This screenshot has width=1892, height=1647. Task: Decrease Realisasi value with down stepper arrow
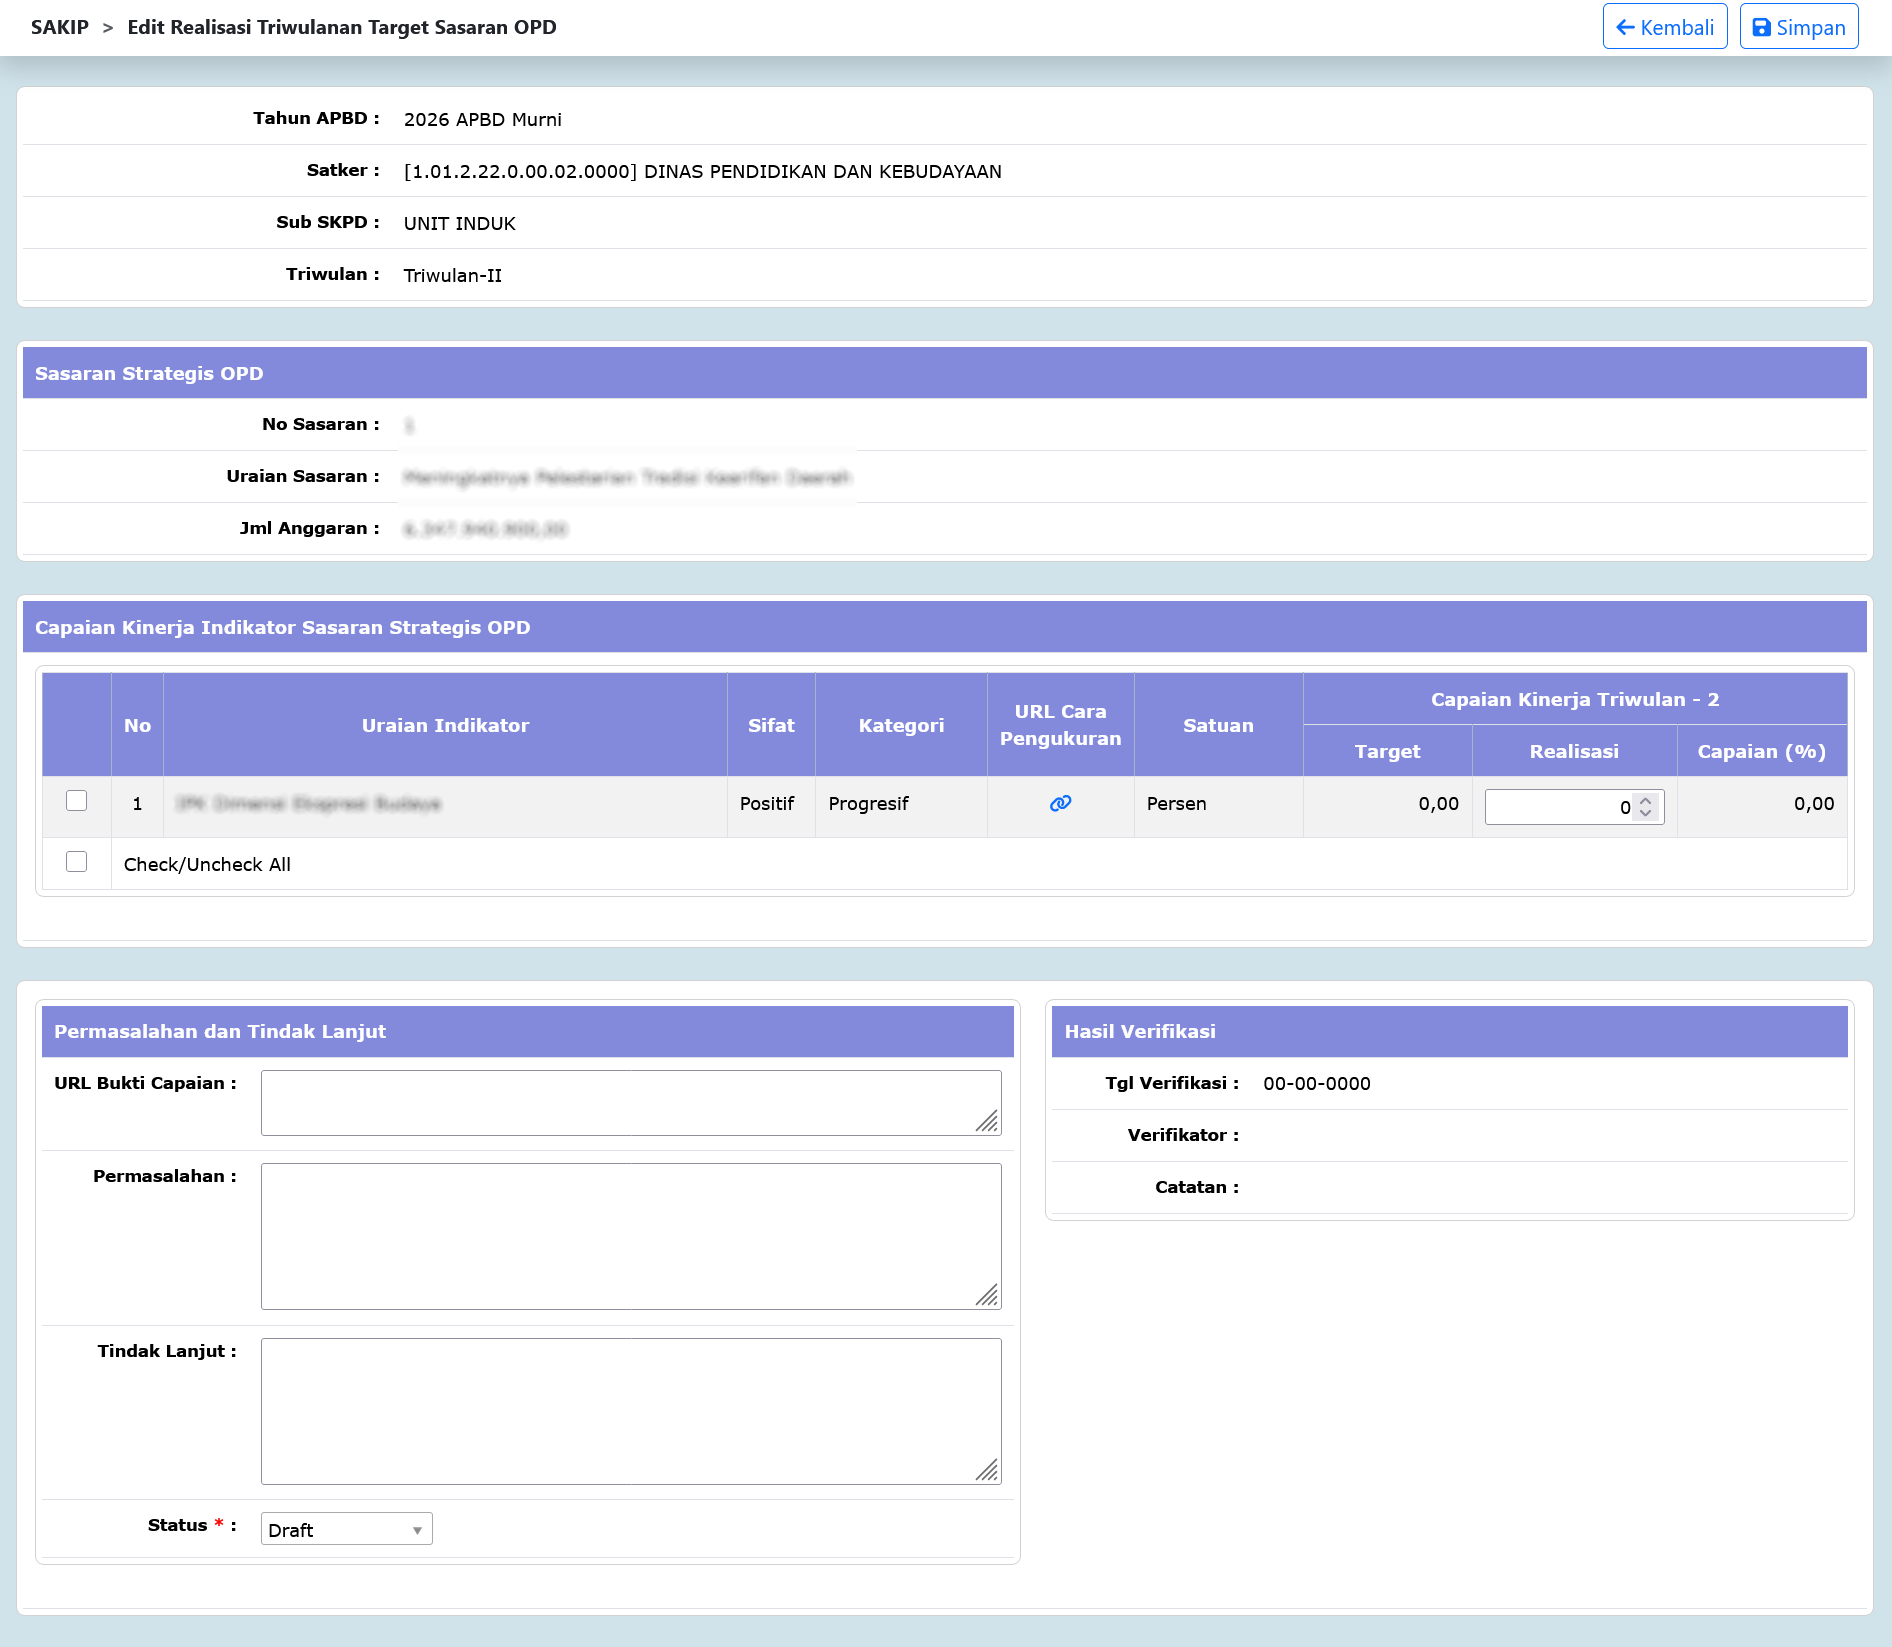click(x=1646, y=813)
